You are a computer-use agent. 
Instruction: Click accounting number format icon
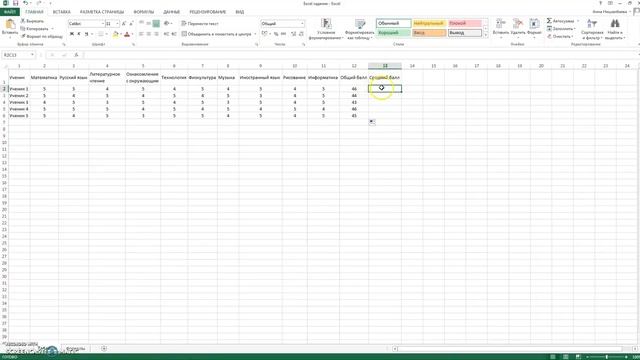(265, 34)
